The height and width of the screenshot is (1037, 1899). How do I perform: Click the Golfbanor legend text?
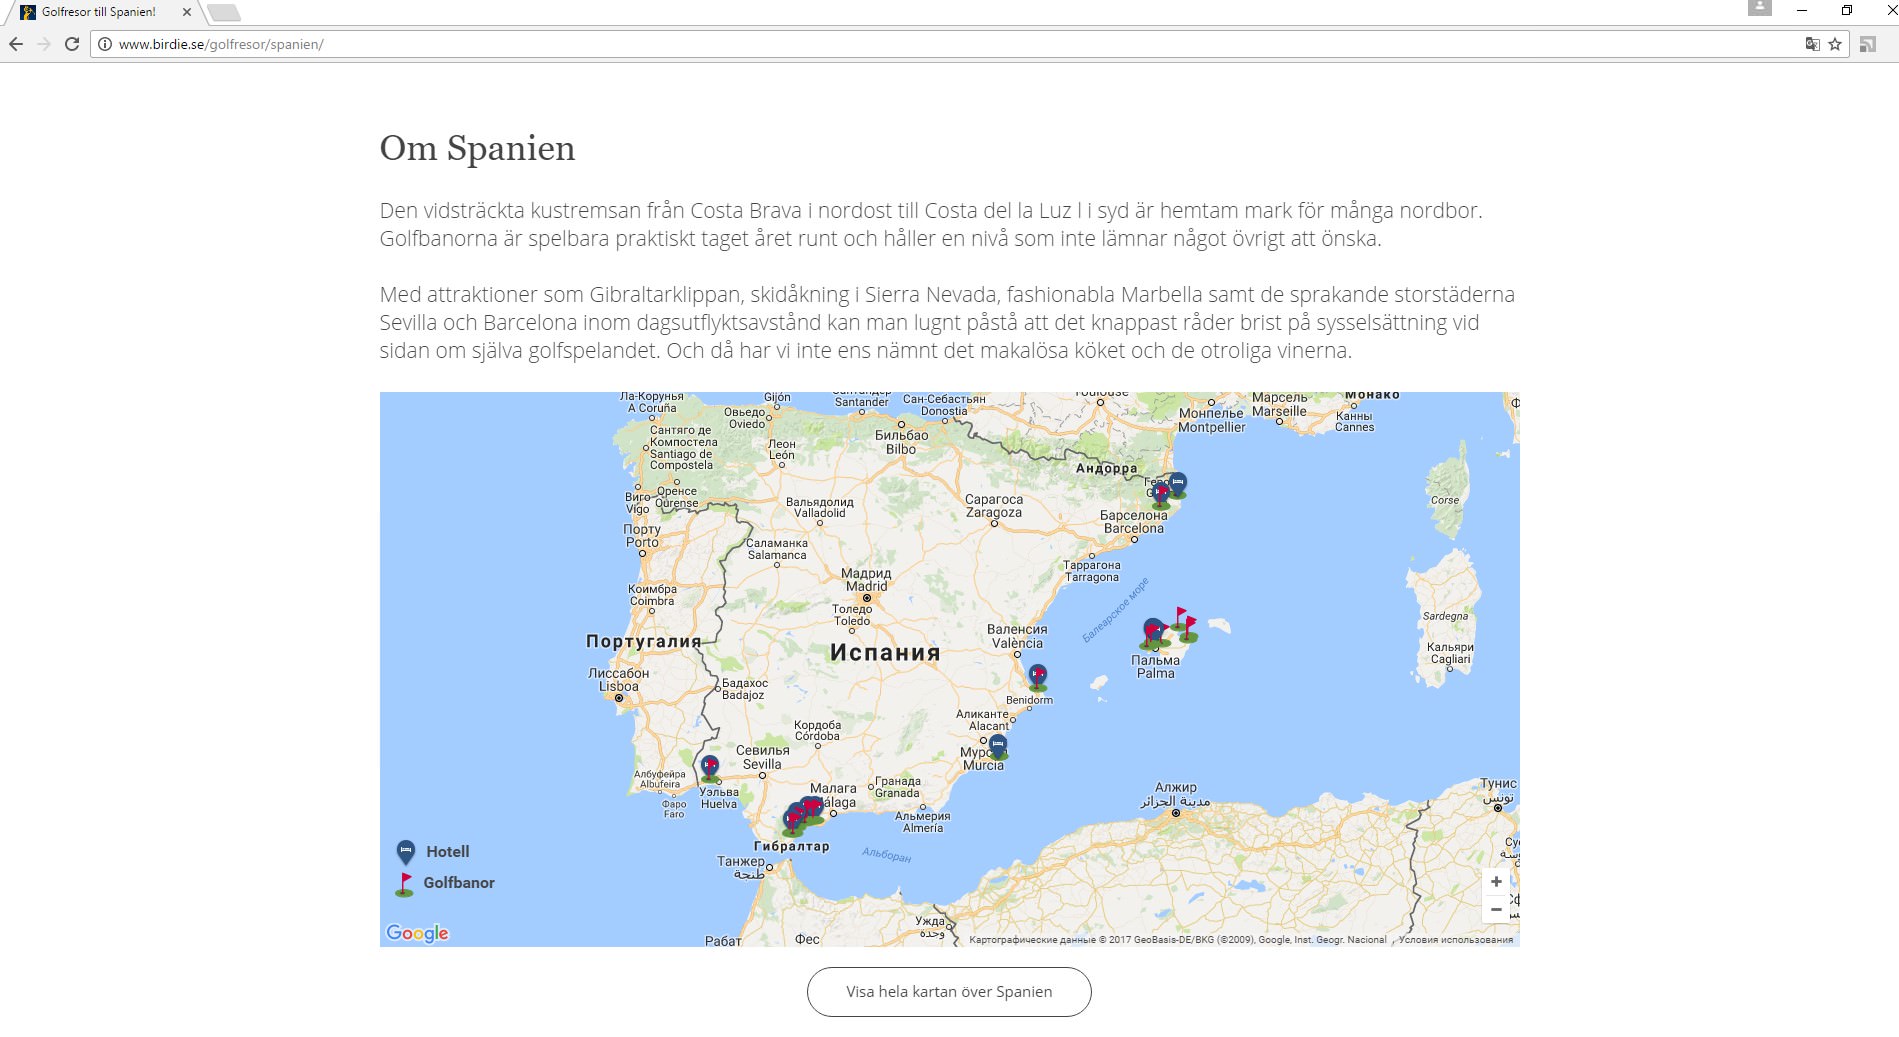459,883
